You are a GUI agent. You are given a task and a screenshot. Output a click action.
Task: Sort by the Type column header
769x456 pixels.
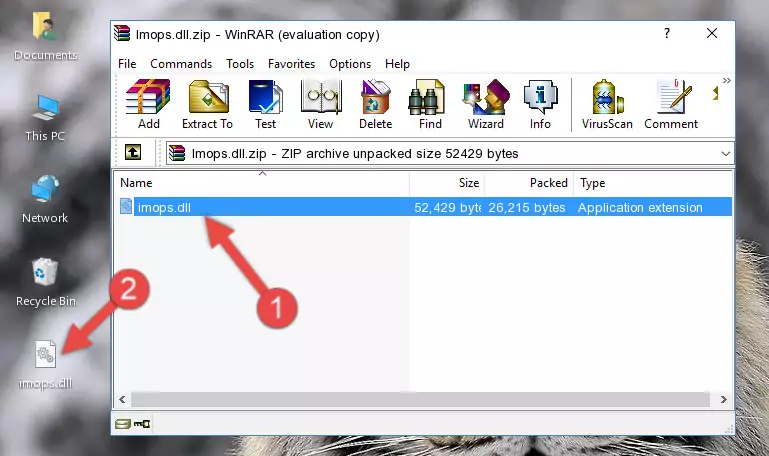(x=653, y=183)
